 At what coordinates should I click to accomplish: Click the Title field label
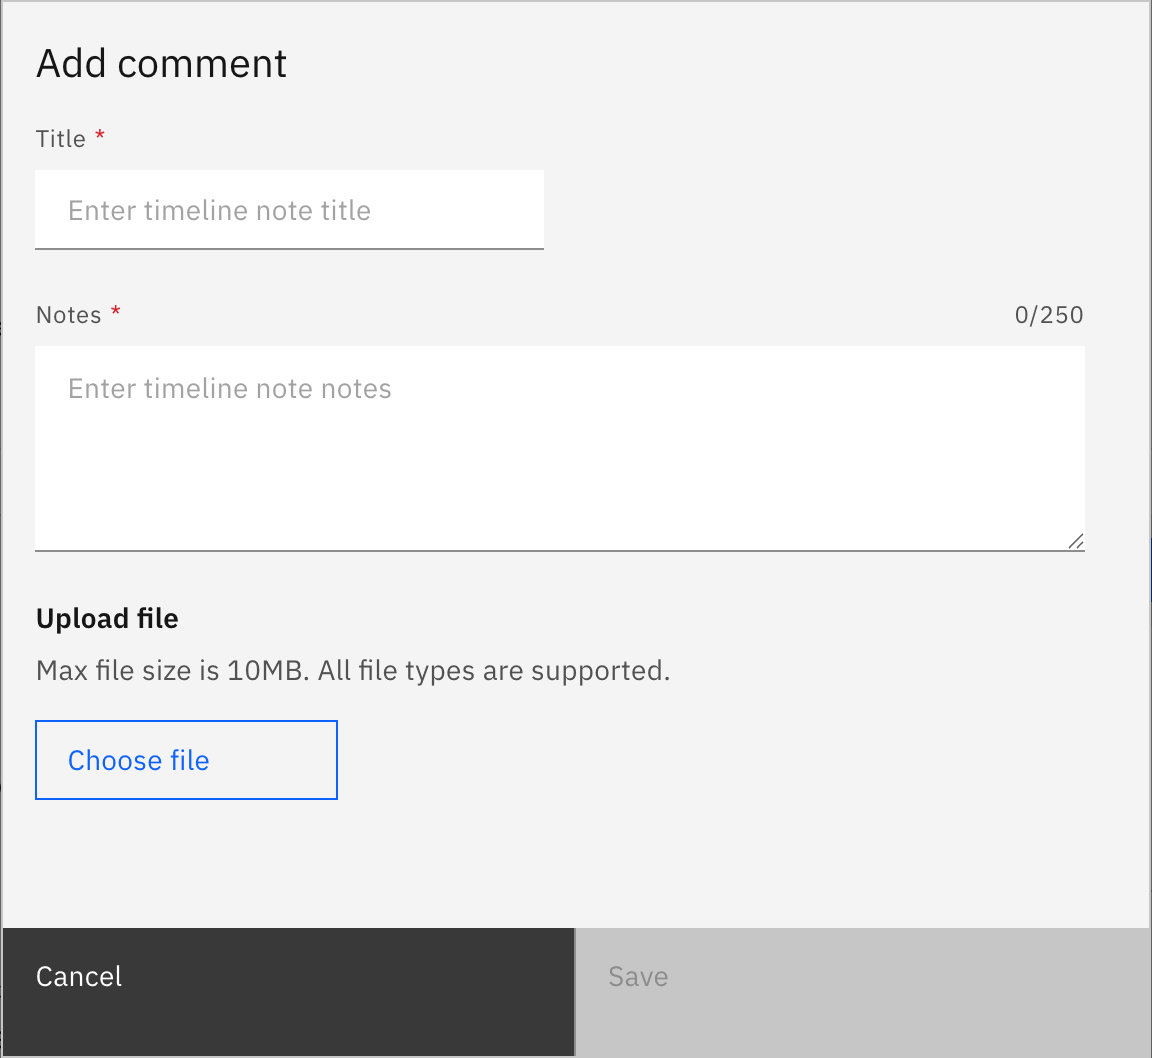tap(61, 139)
